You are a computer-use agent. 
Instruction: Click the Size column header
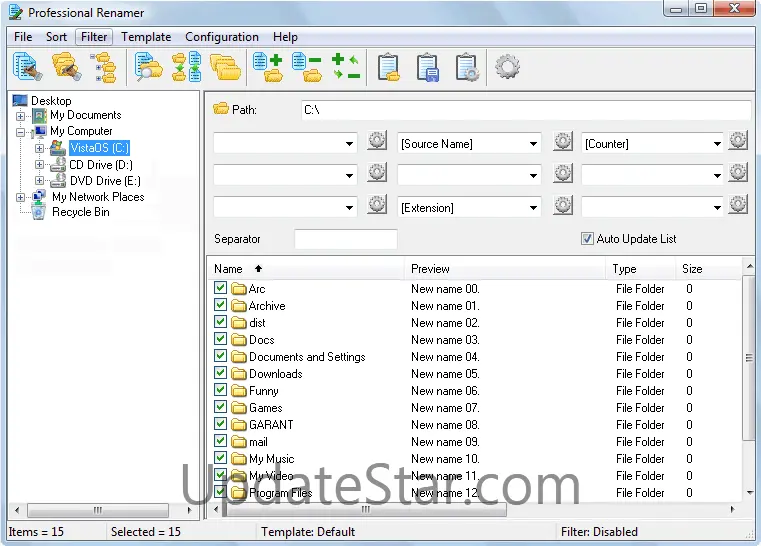pos(709,269)
